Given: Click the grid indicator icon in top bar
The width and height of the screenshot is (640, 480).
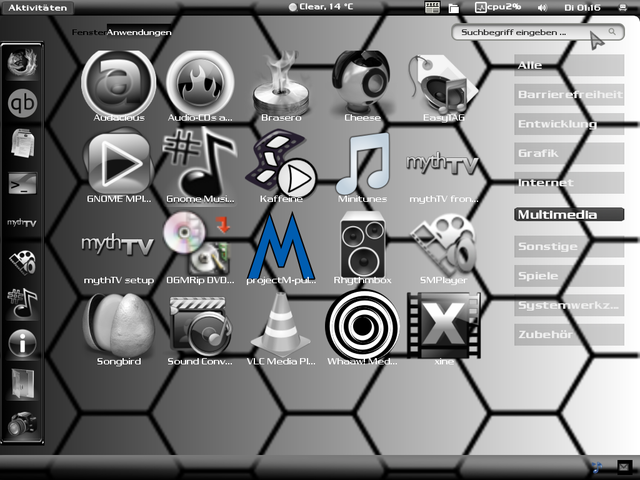Looking at the screenshot, I should click(432, 7).
